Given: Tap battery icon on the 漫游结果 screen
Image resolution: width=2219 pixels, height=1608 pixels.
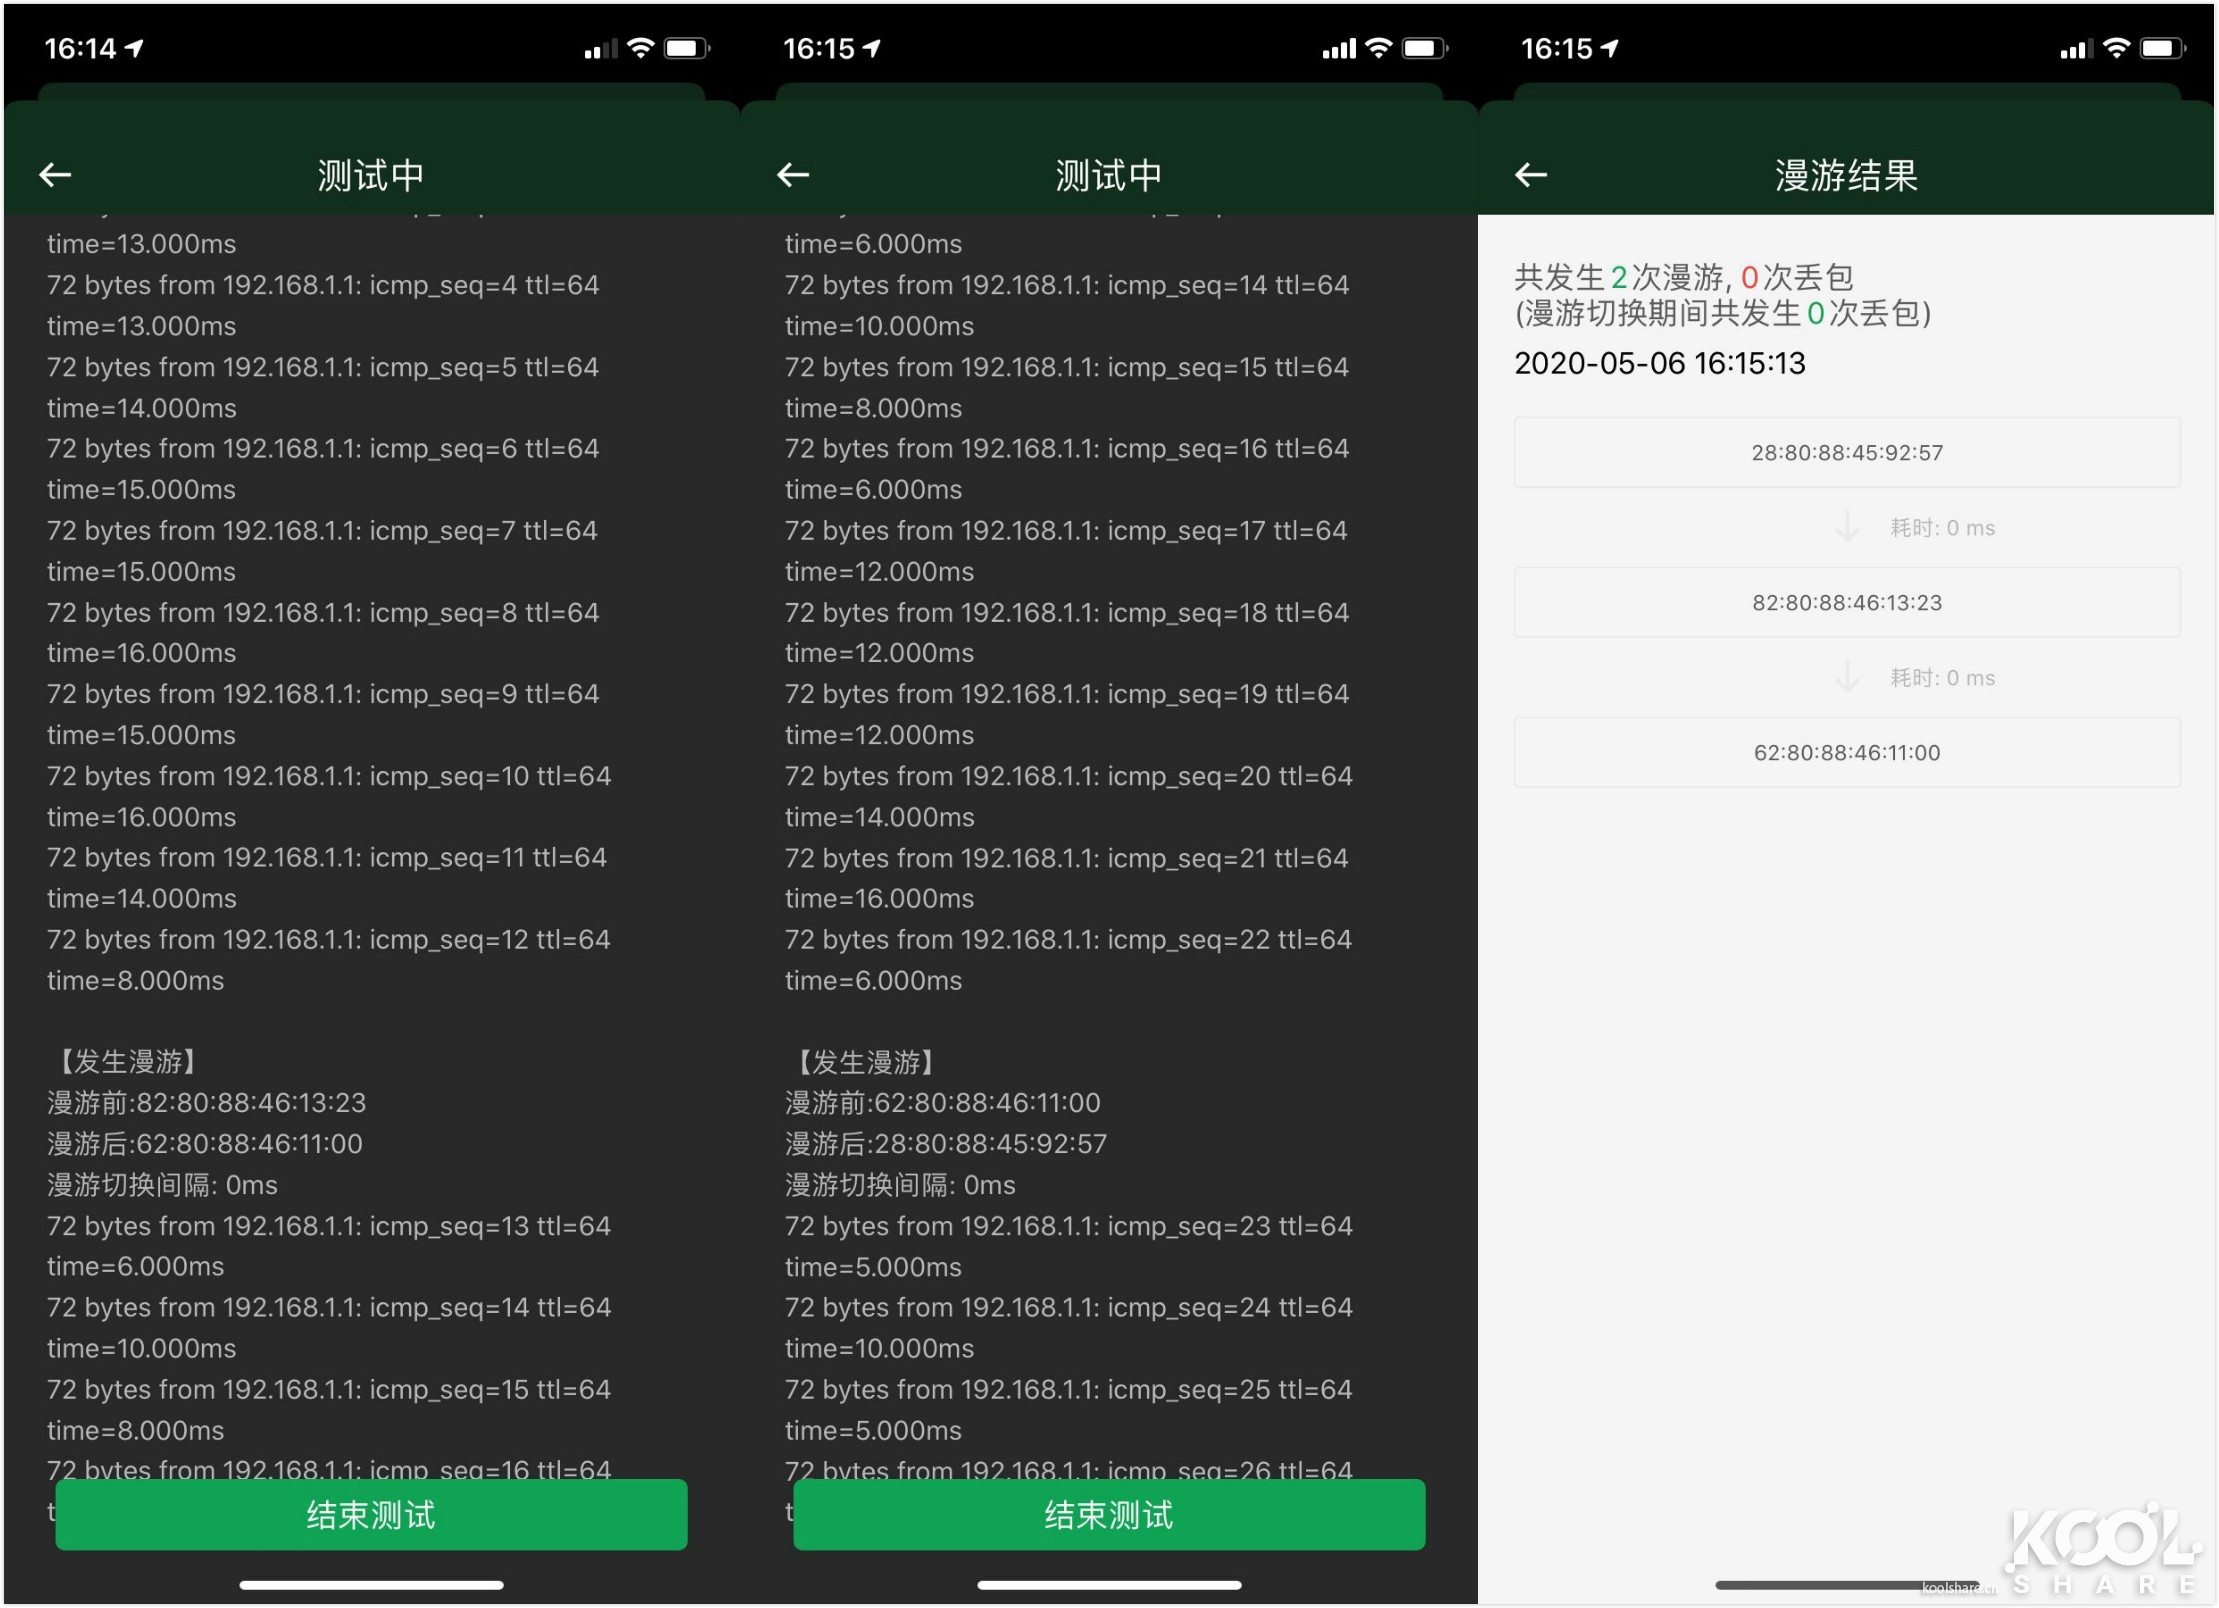Looking at the screenshot, I should point(2163,48).
